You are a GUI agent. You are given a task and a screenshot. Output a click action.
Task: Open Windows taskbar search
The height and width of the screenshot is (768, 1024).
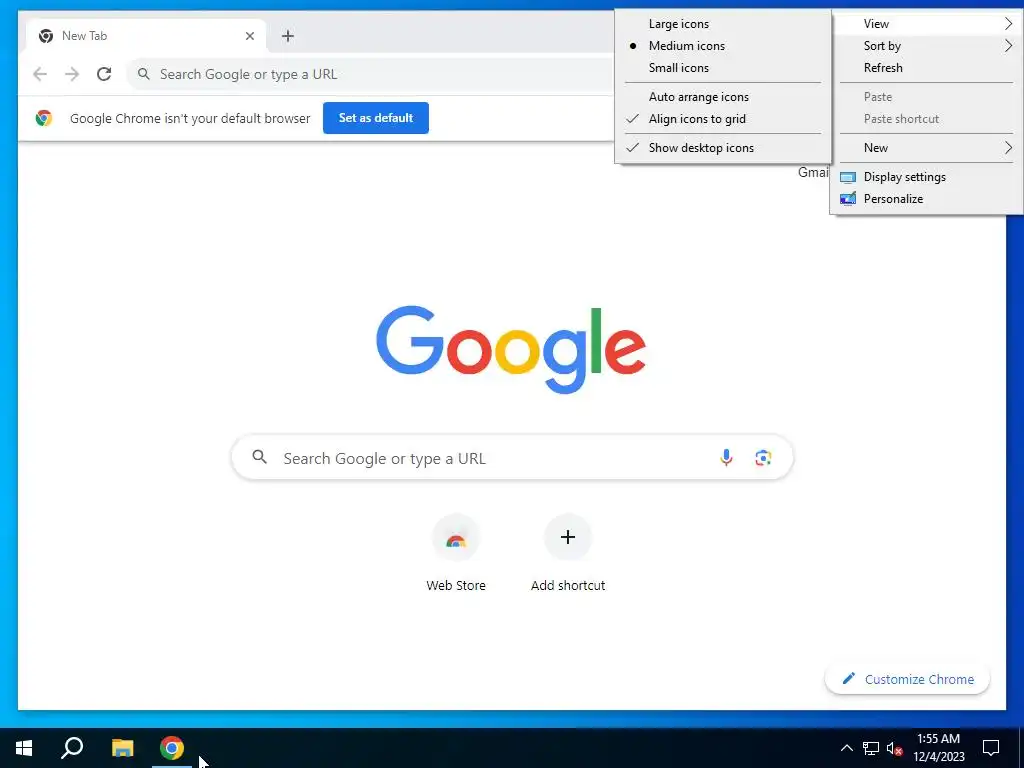pyautogui.click(x=72, y=748)
